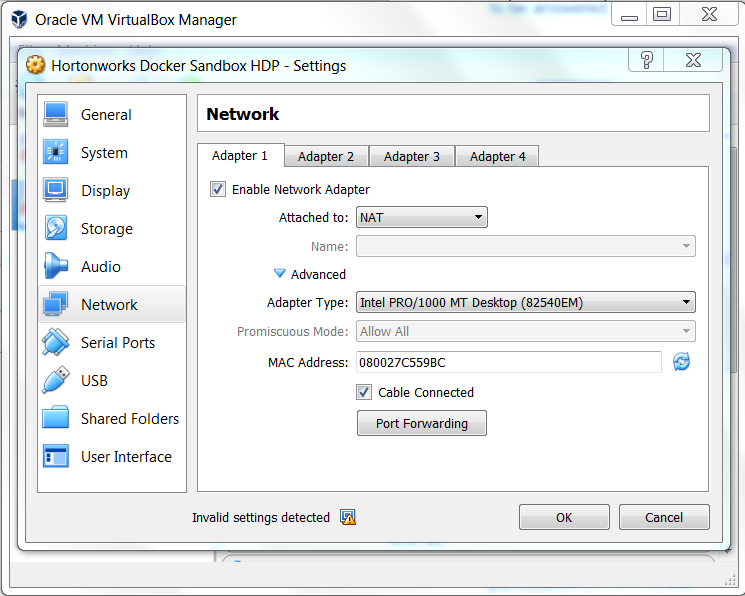Image resolution: width=745 pixels, height=596 pixels.
Task: Open General settings via its laptop icon
Action: point(56,115)
